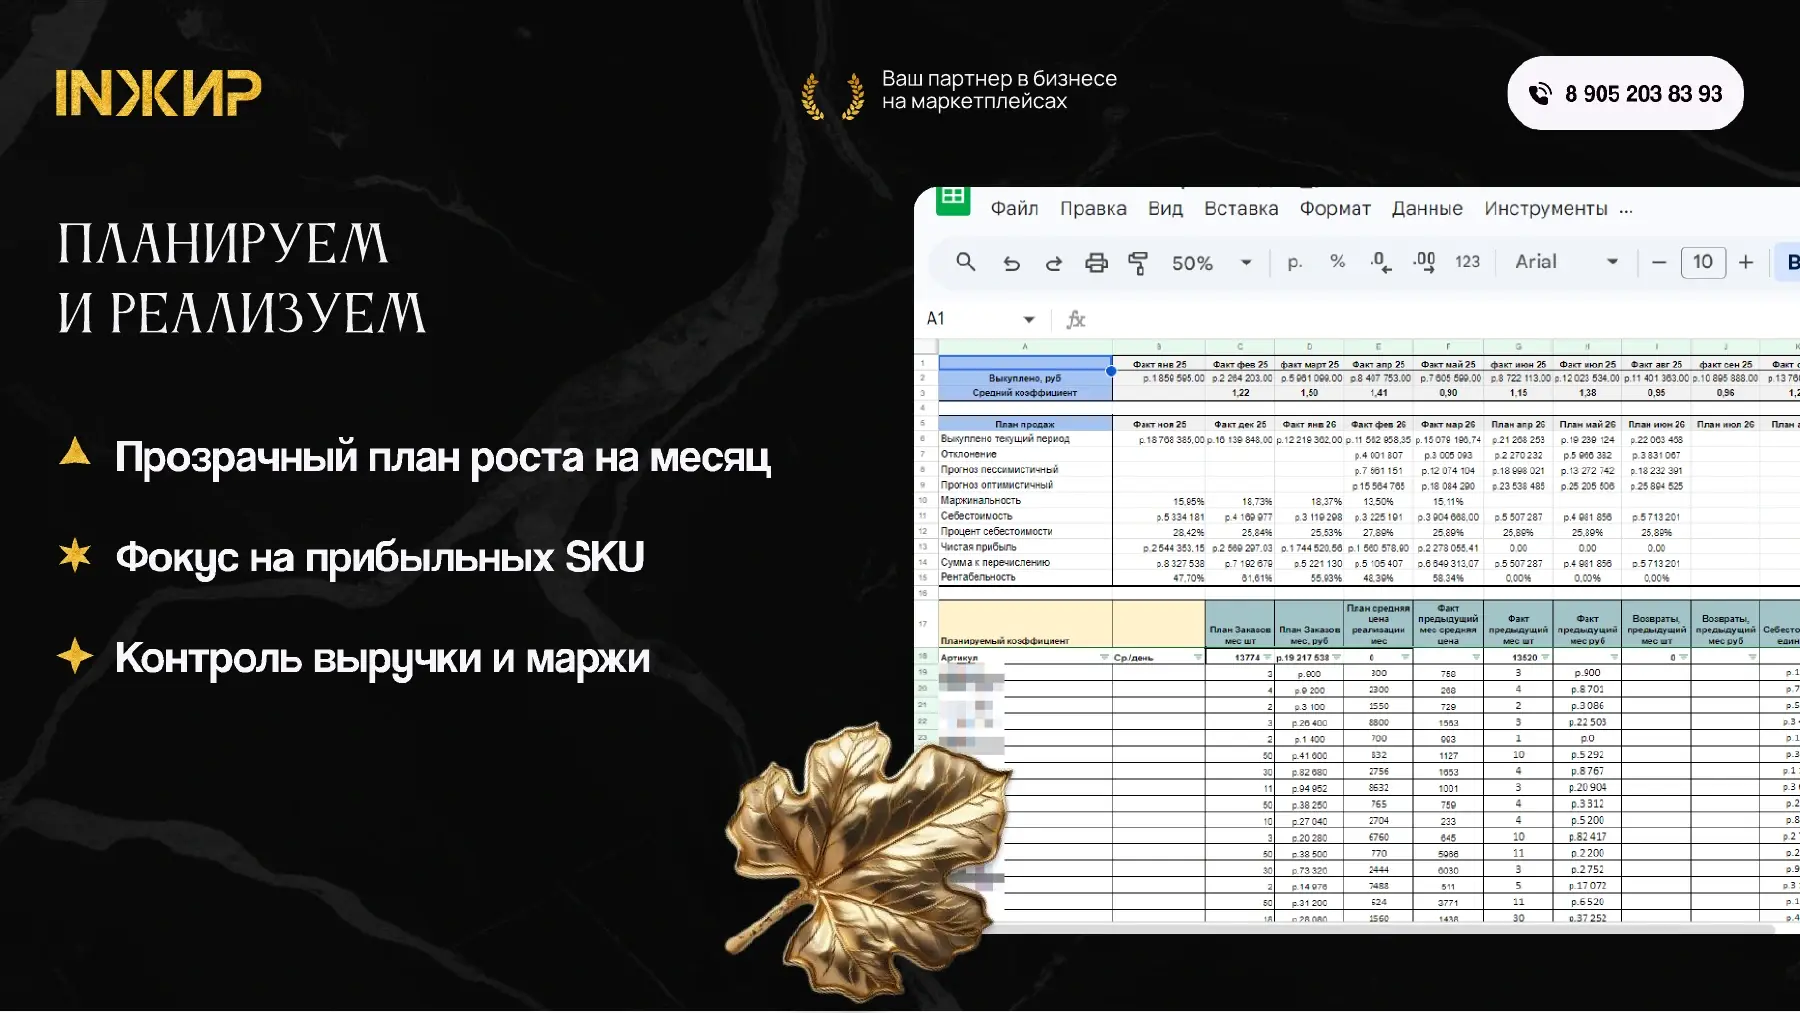The image size is (1800, 1013).
Task: Decrease font size with minus button
Action: pos(1659,262)
